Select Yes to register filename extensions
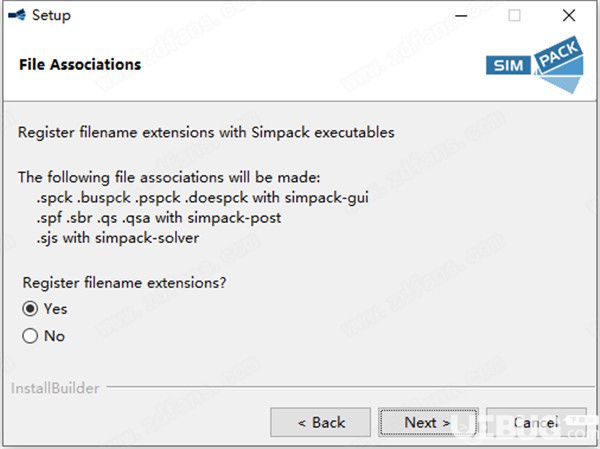600x449 pixels. click(x=30, y=309)
